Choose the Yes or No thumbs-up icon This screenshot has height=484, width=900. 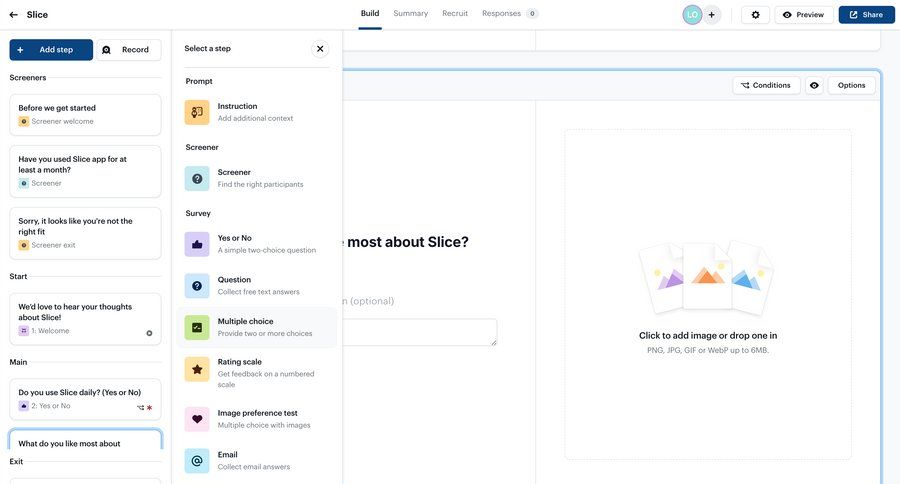tap(197, 244)
